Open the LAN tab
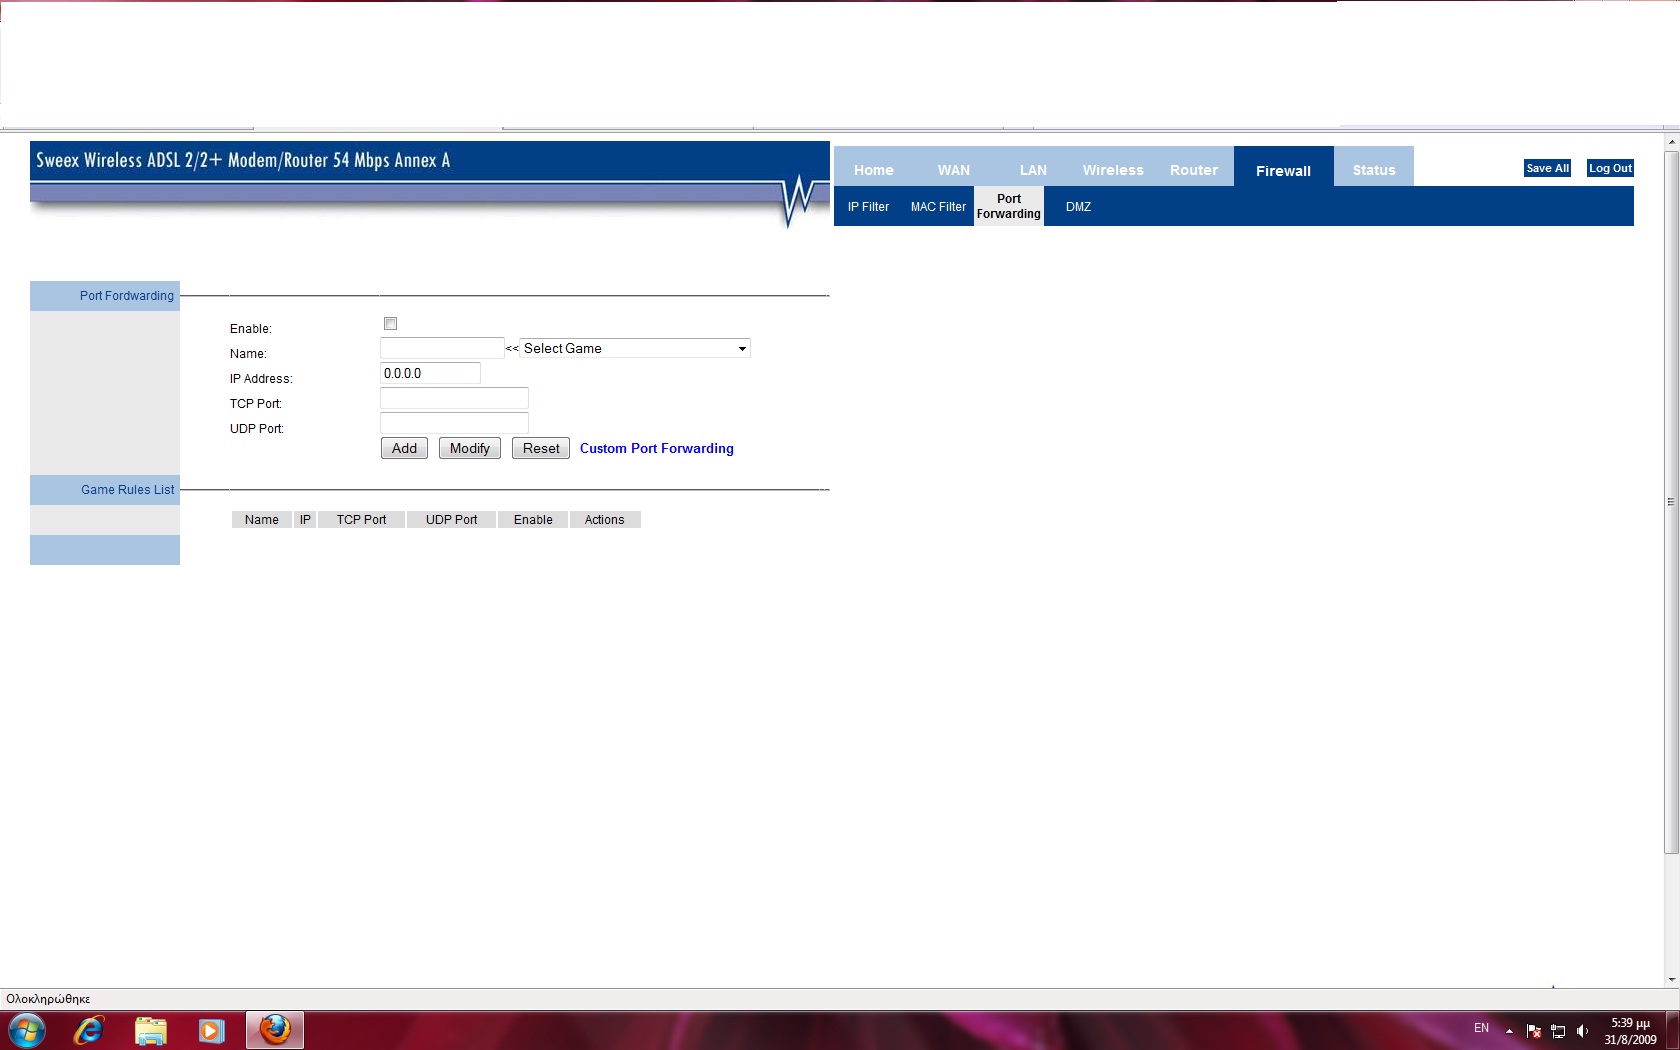The width and height of the screenshot is (1680, 1050). [x=1034, y=170]
